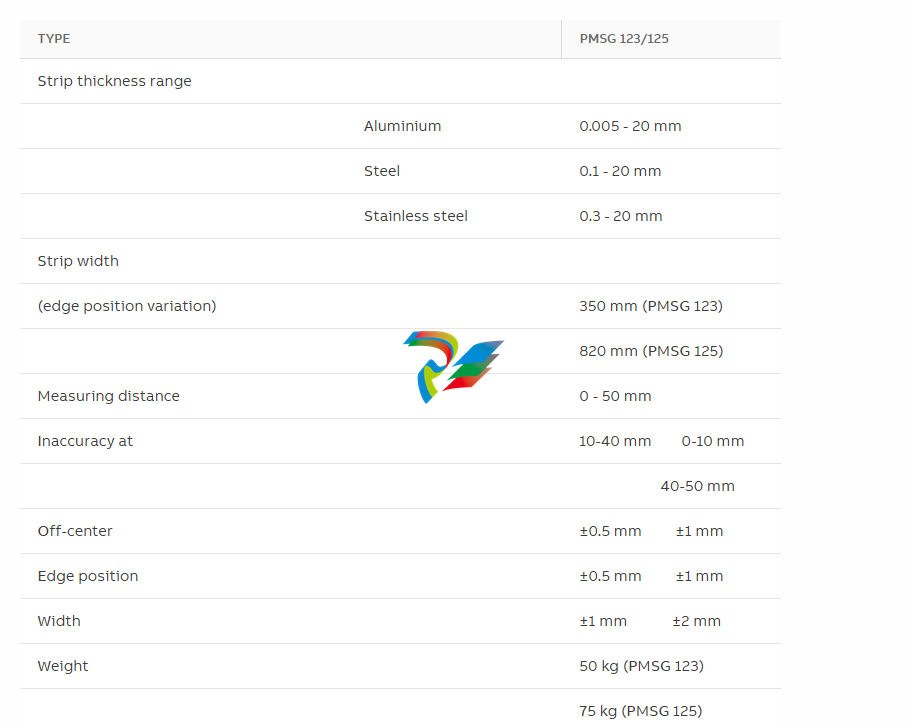
Task: Select the 50 kg (PMSG 123) weight value
Action: coord(641,666)
